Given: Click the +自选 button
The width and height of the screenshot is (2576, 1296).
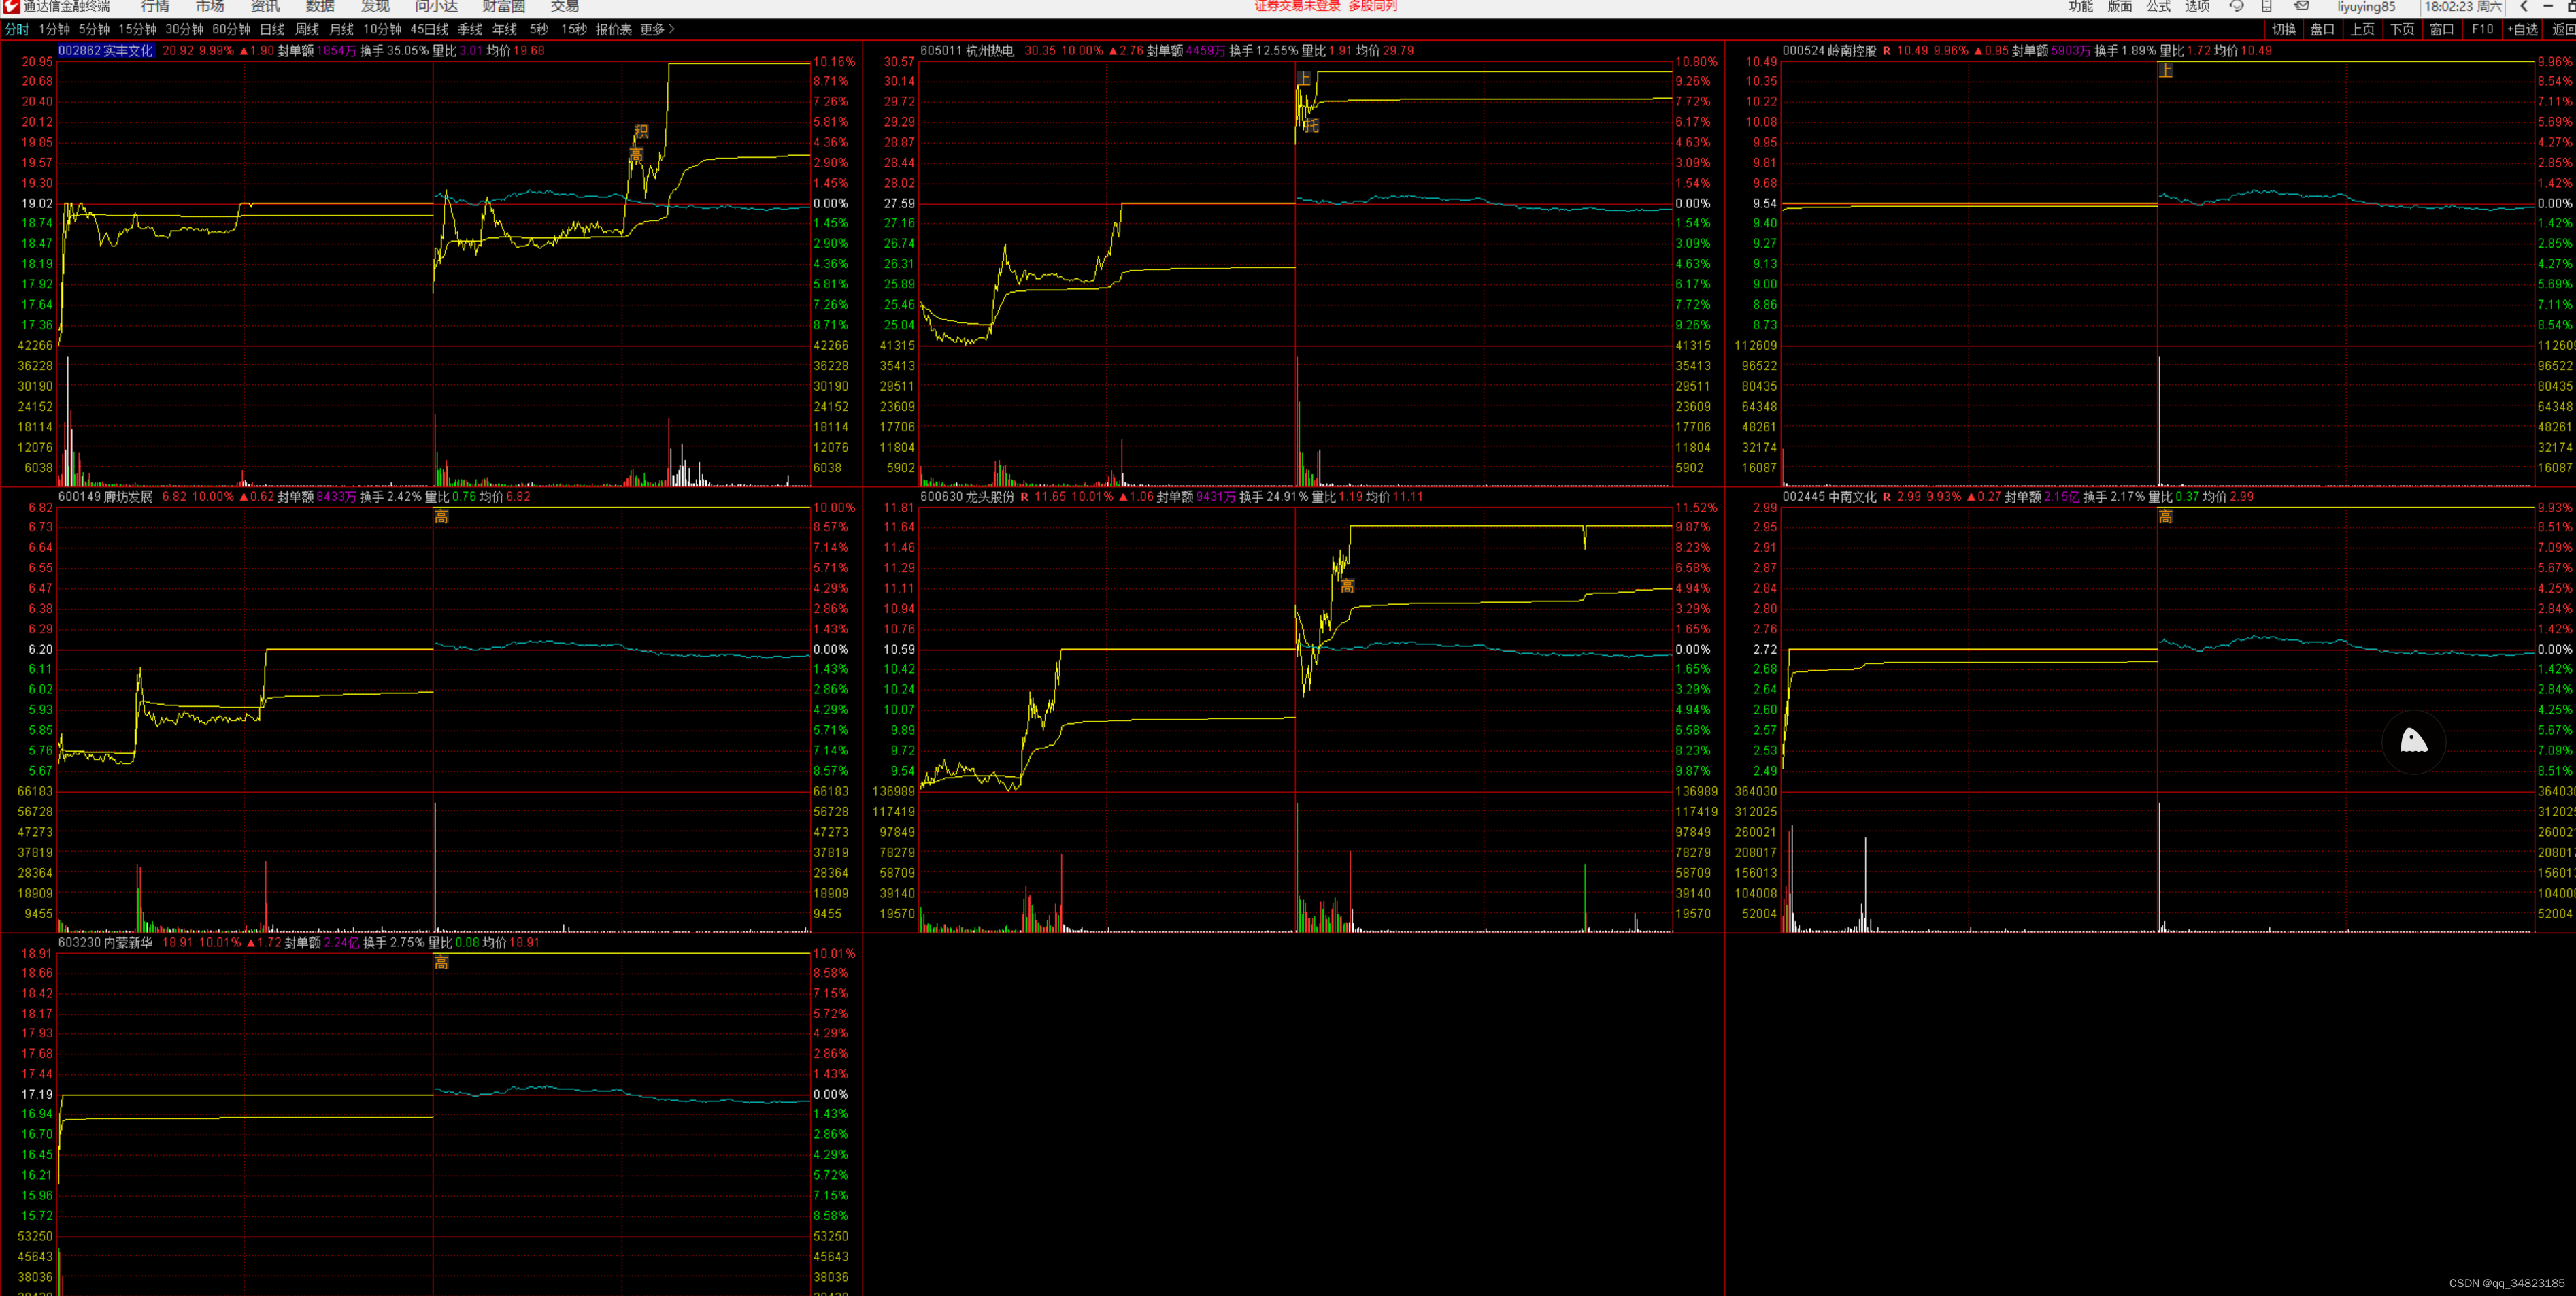Looking at the screenshot, I should click(x=2522, y=29).
